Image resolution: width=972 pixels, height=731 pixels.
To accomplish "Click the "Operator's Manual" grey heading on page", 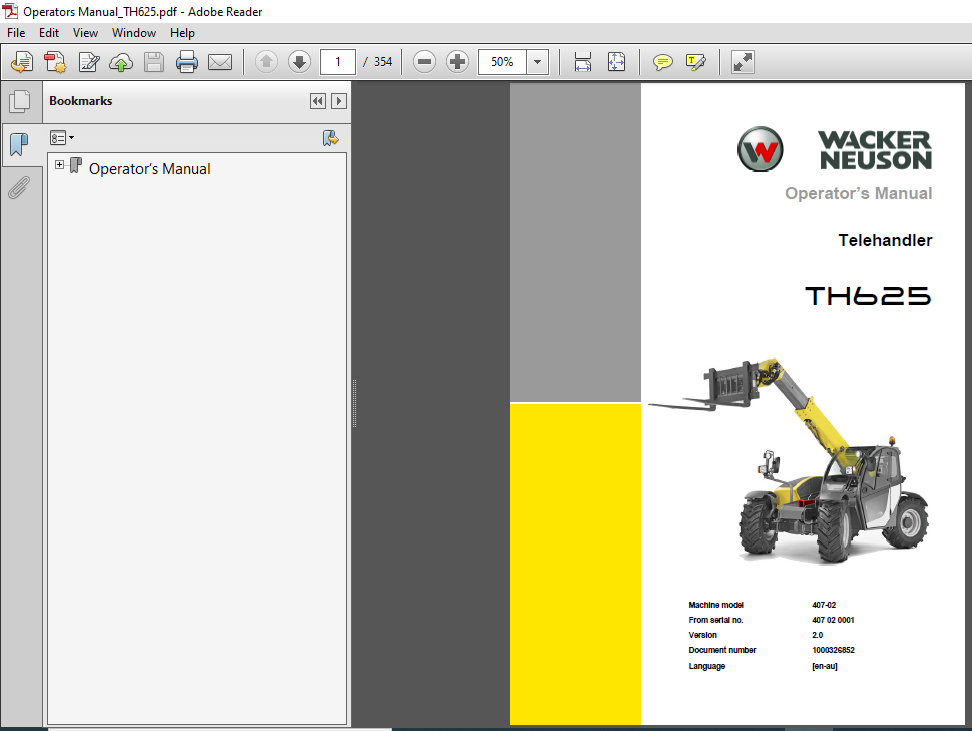I will click(x=859, y=193).
